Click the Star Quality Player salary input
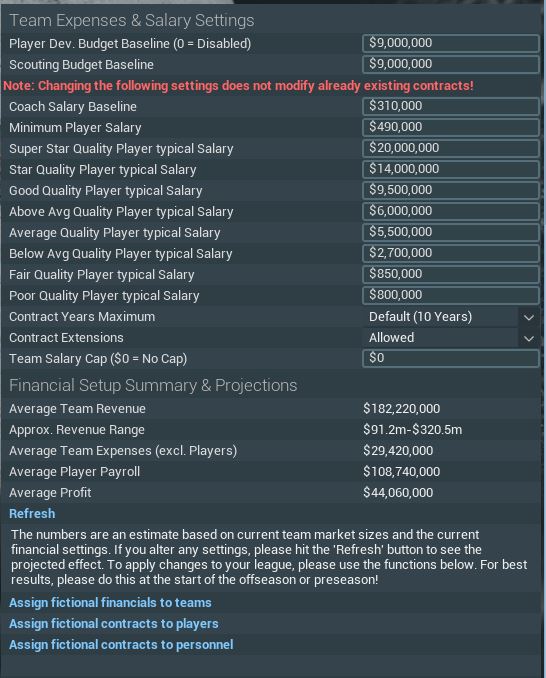The height and width of the screenshot is (678, 546). (450, 170)
